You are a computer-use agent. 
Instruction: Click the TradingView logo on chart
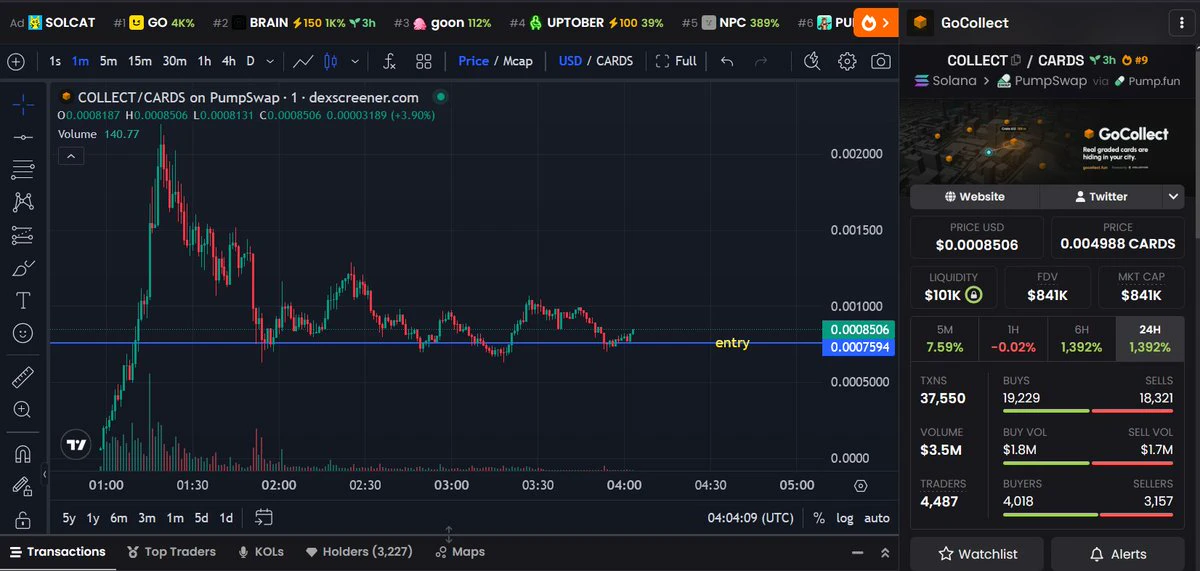[x=76, y=444]
